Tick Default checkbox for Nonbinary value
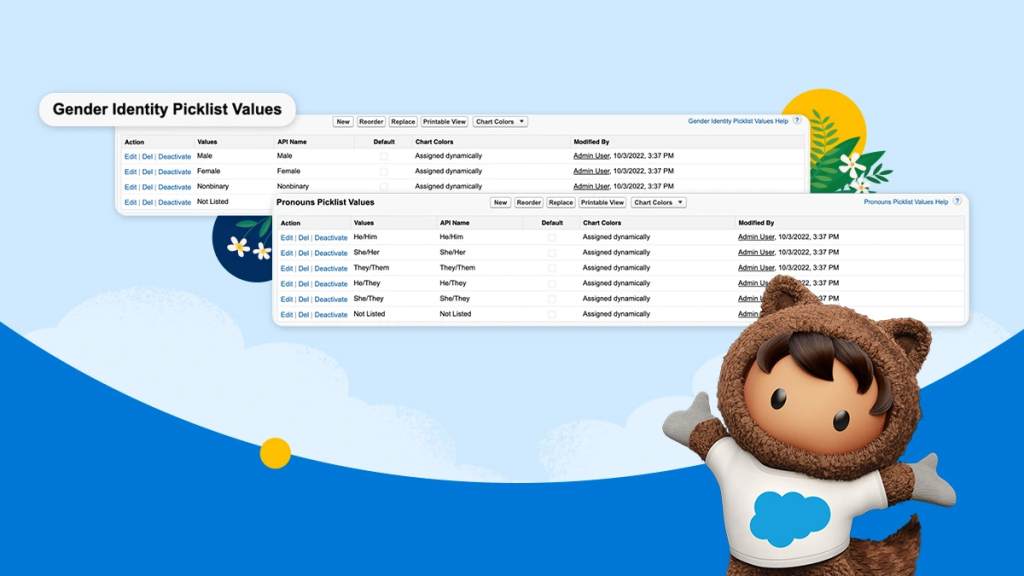This screenshot has height=576, width=1024. pyautogui.click(x=383, y=186)
